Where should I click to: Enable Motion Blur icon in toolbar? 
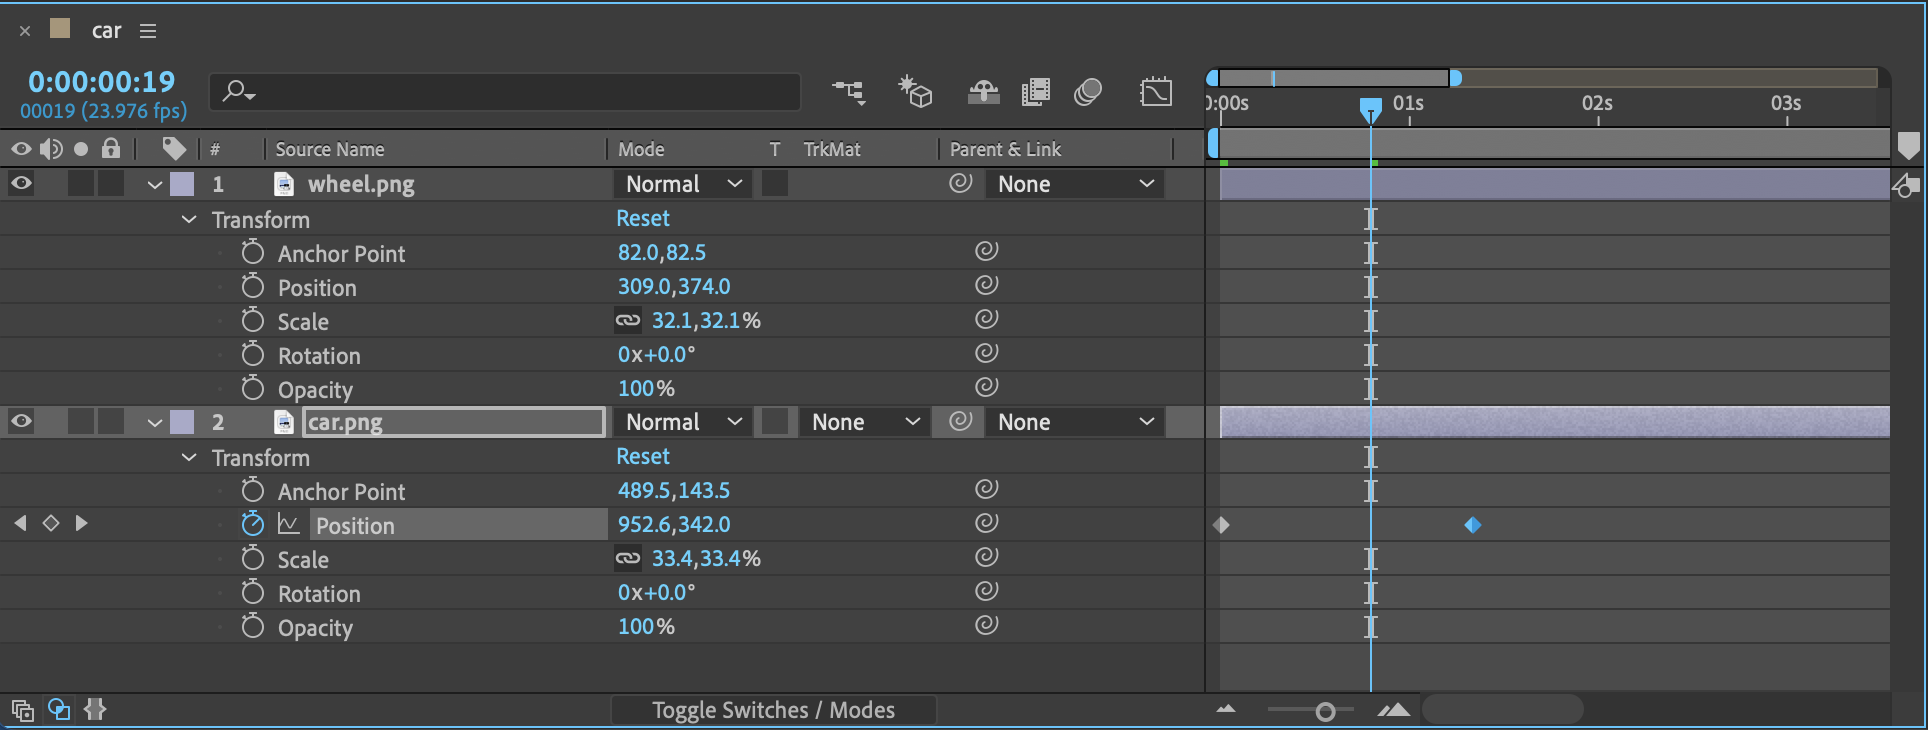1087,92
